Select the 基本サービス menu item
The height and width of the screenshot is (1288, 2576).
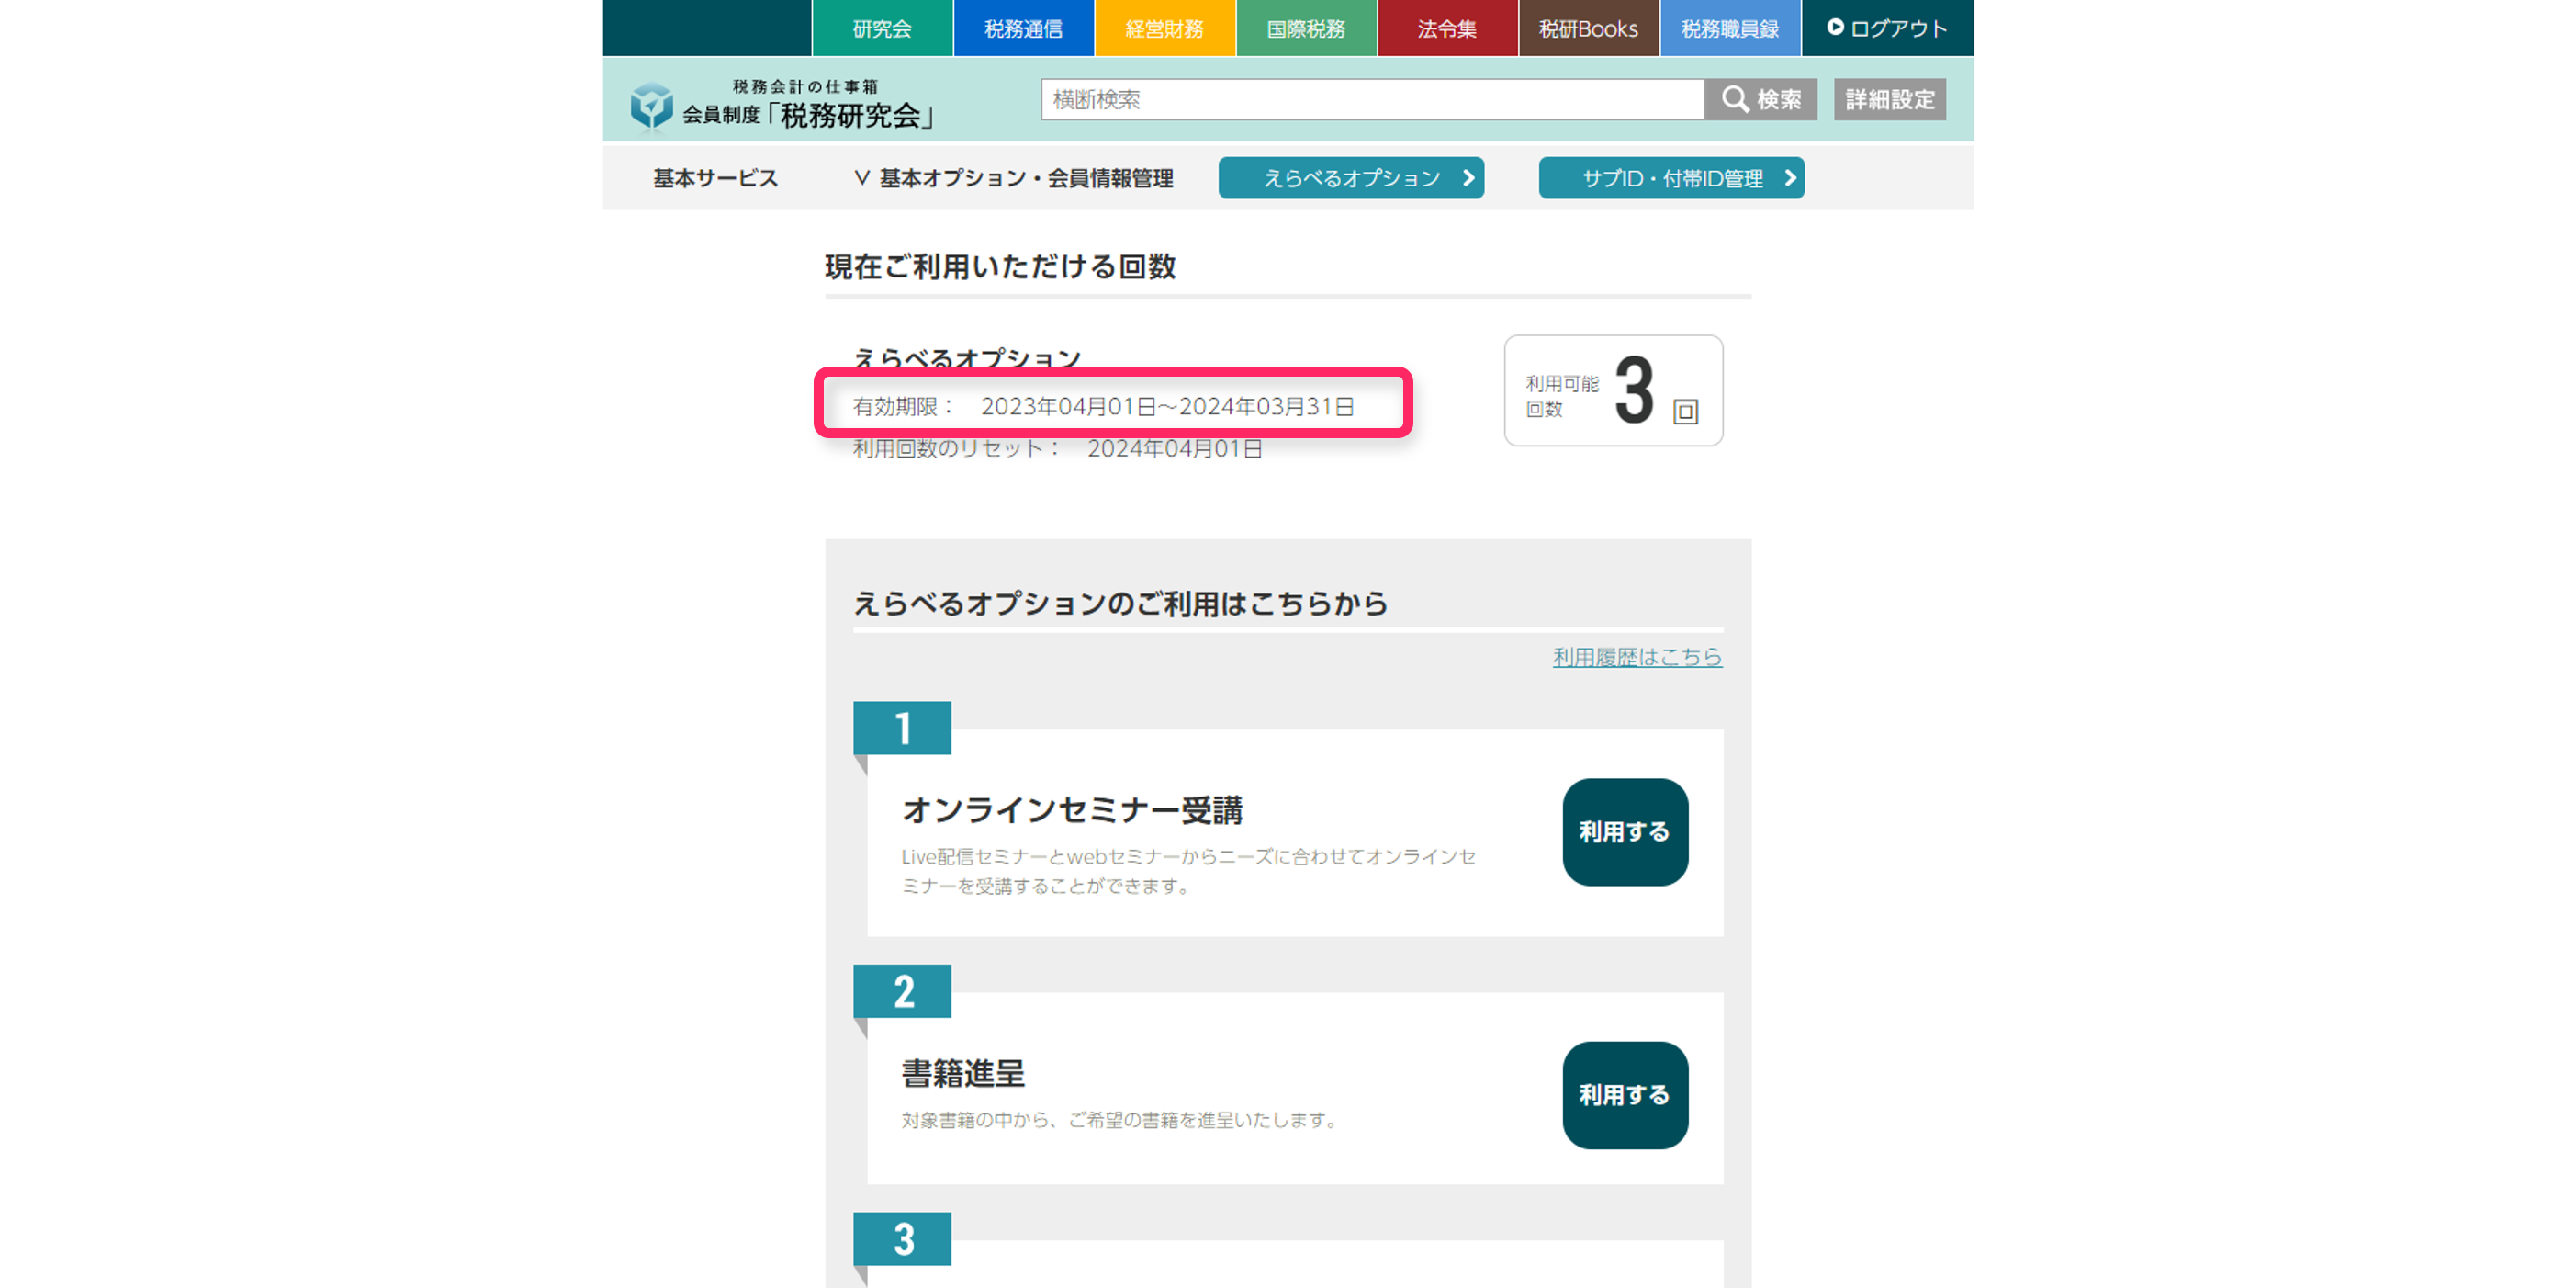[715, 178]
